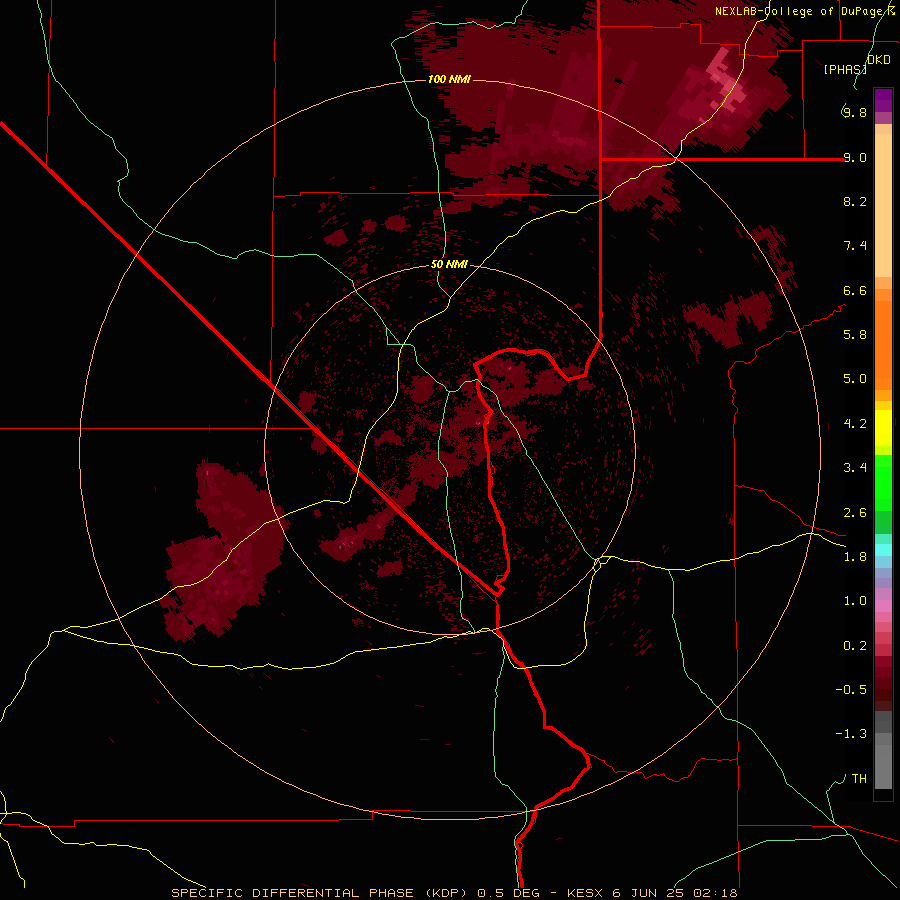This screenshot has height=900, width=900.
Task: Click the 4.2 scale label
Action: click(855, 424)
